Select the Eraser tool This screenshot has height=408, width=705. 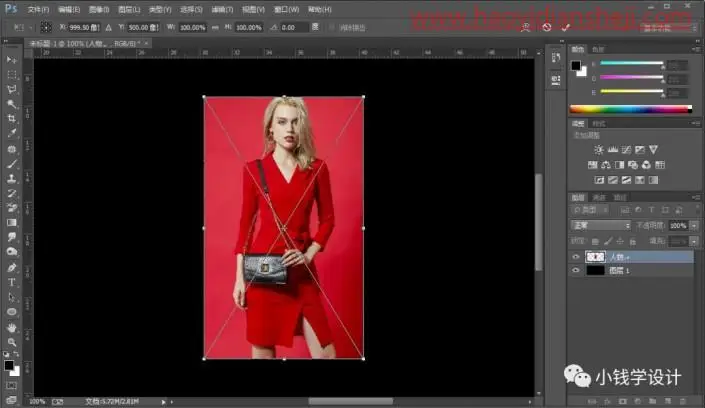point(11,208)
